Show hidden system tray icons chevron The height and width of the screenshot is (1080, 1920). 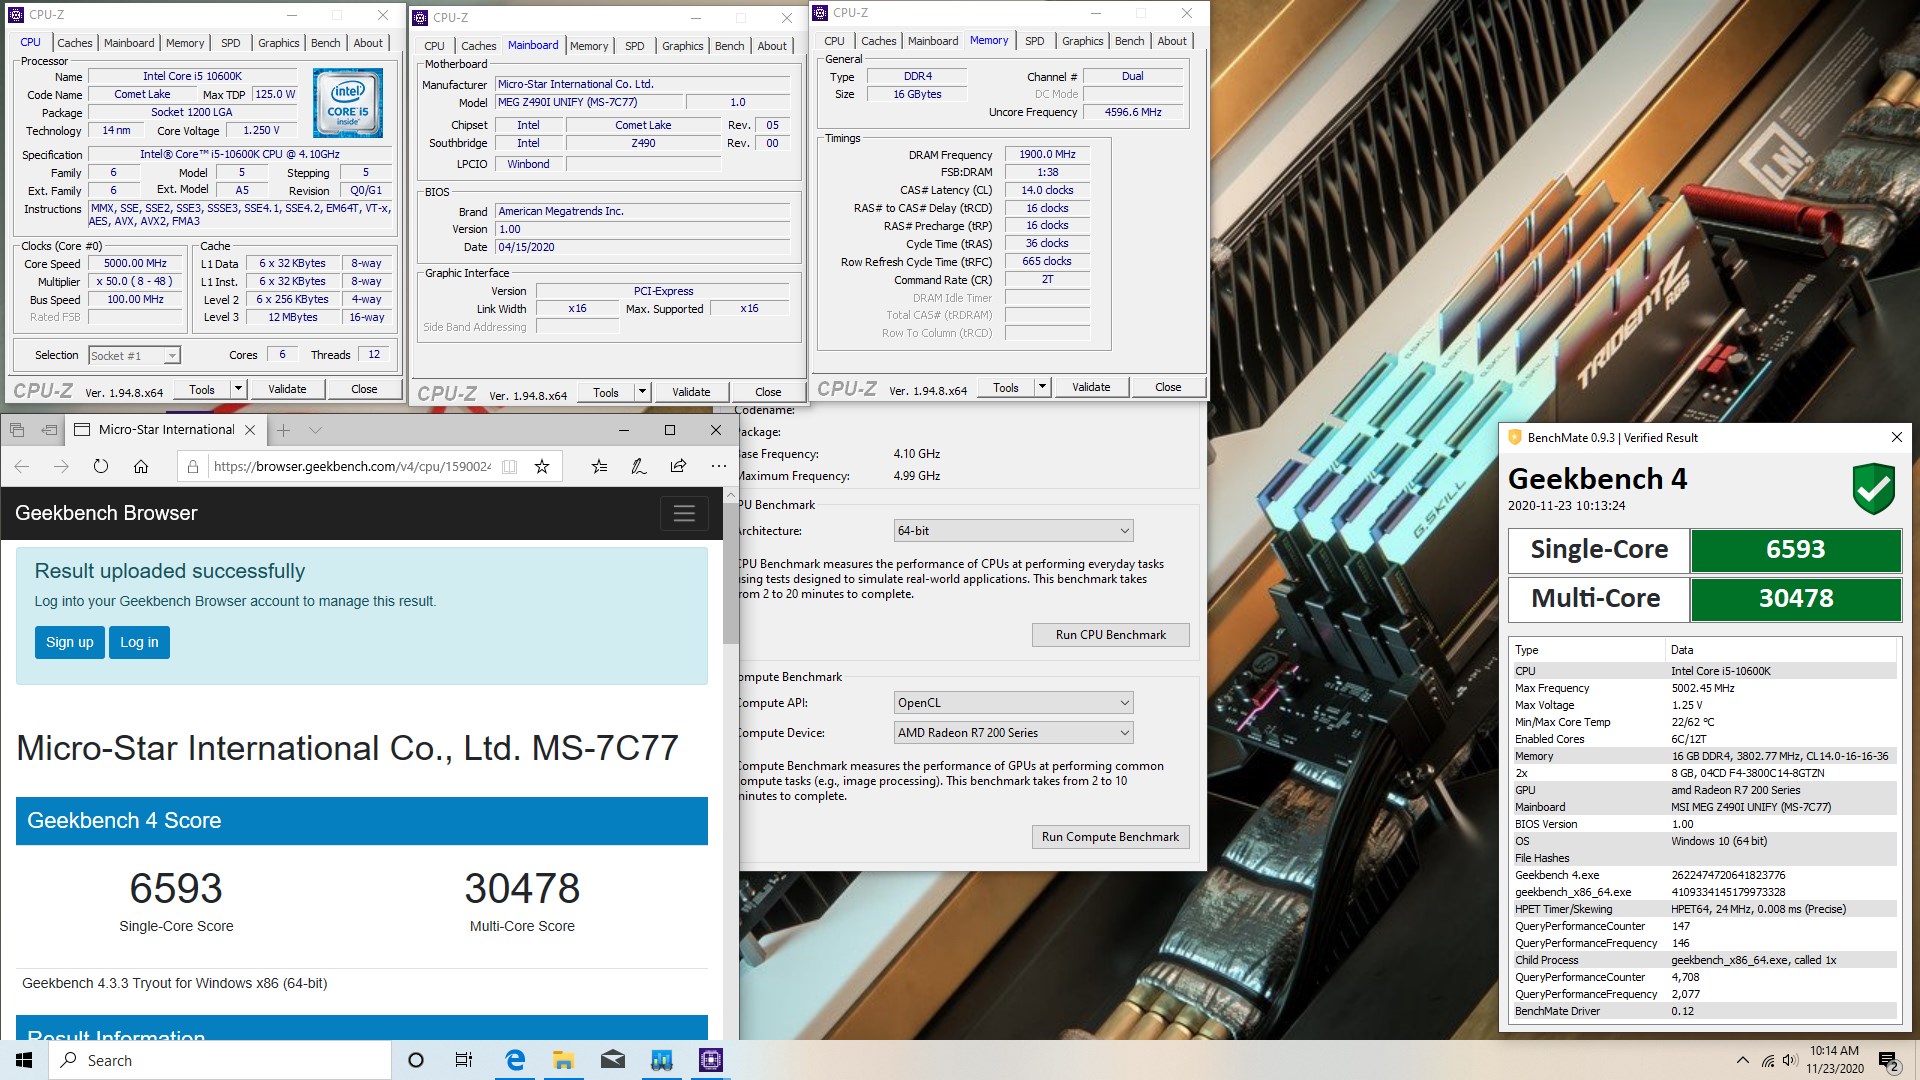tap(1743, 1060)
